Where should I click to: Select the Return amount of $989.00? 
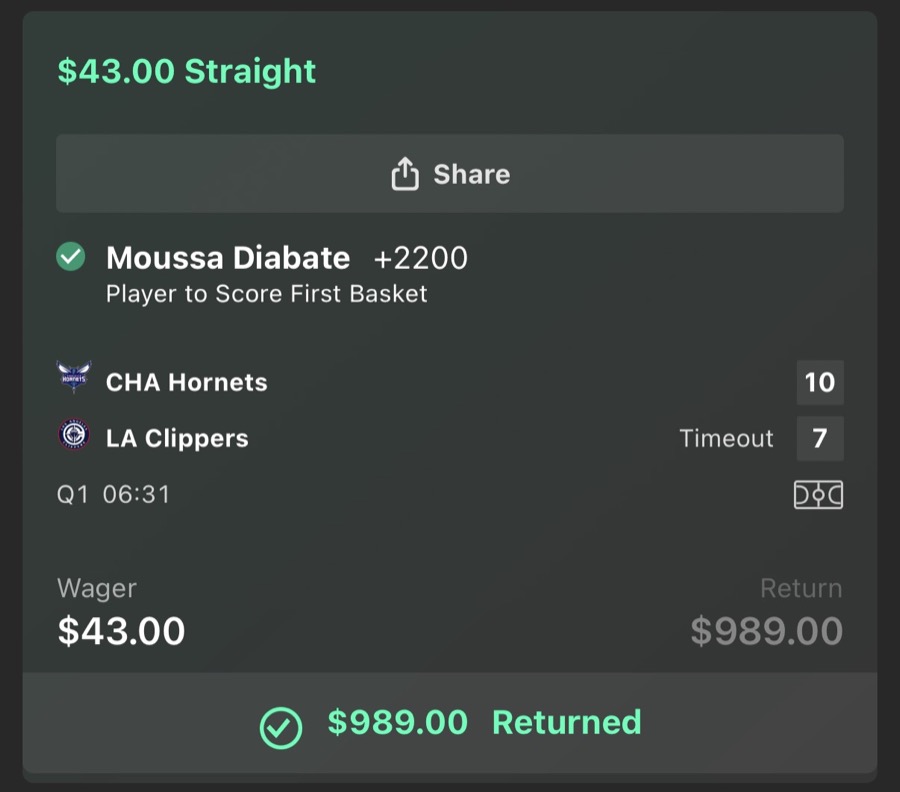click(766, 630)
